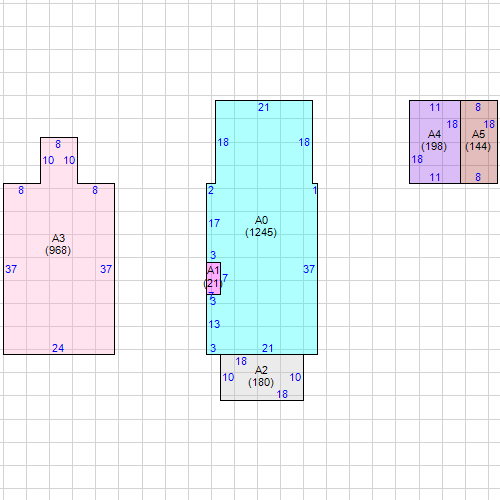Click the 2 dimension on A0's left shoulder
Viewport: 500px width, 500px height.
pyautogui.click(x=211, y=190)
